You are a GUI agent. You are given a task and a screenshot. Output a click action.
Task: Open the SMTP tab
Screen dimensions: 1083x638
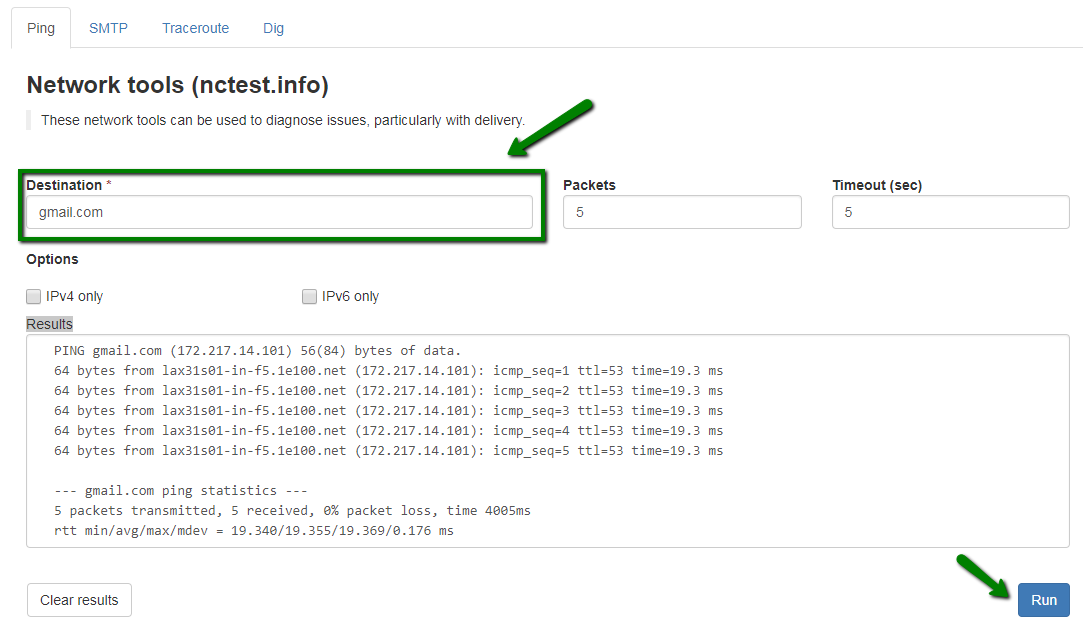108,28
